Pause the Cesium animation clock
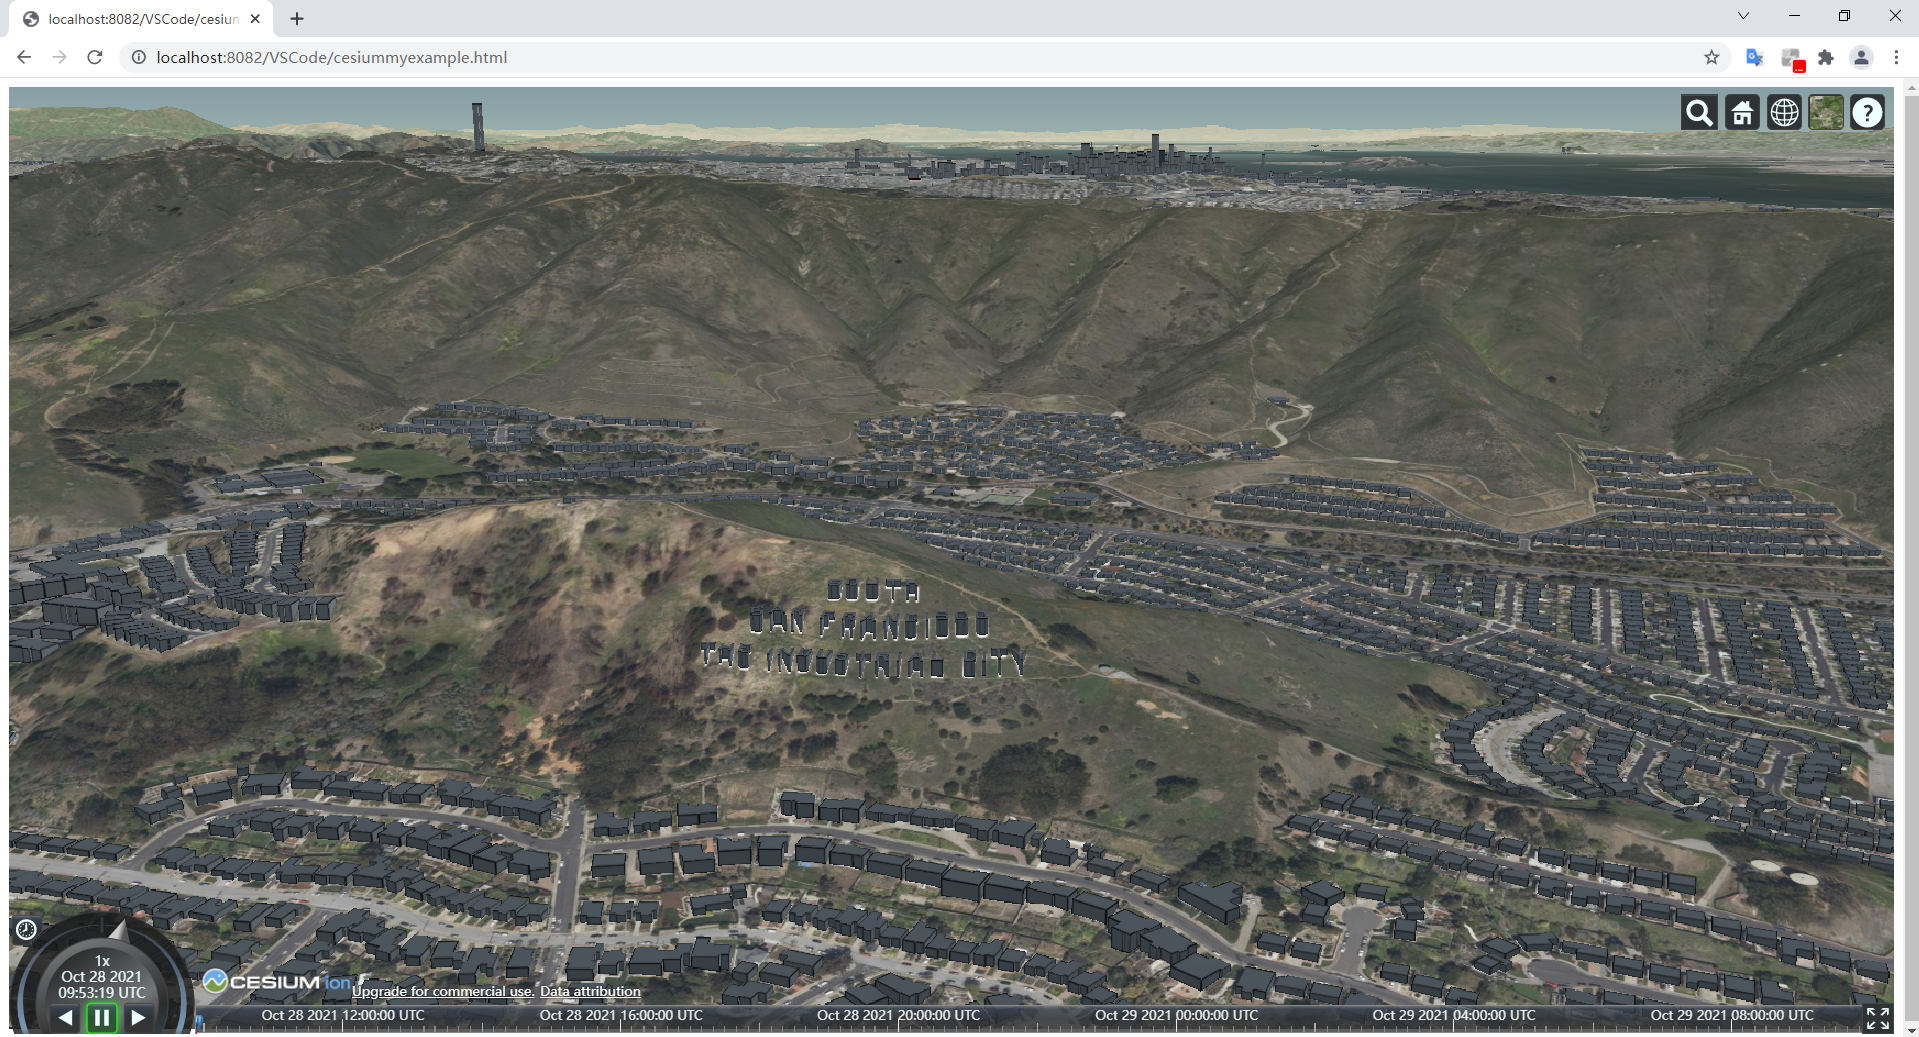The image size is (1919, 1037). (x=102, y=1018)
